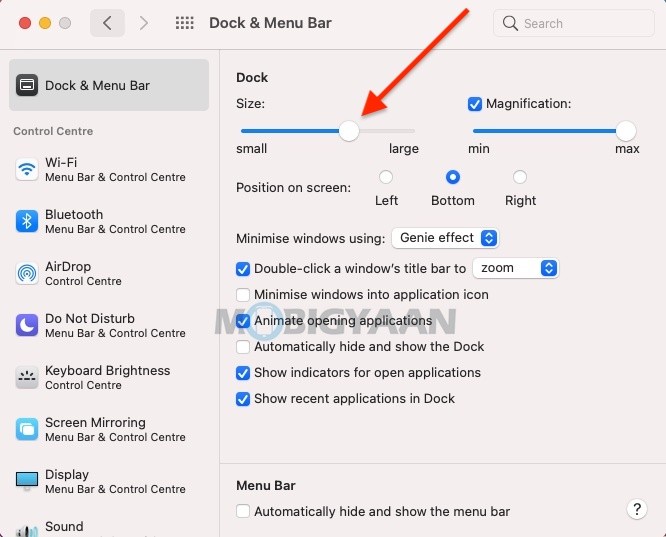666x537 pixels.
Task: Toggle Show recent applications in Dock
Action: coord(243,399)
